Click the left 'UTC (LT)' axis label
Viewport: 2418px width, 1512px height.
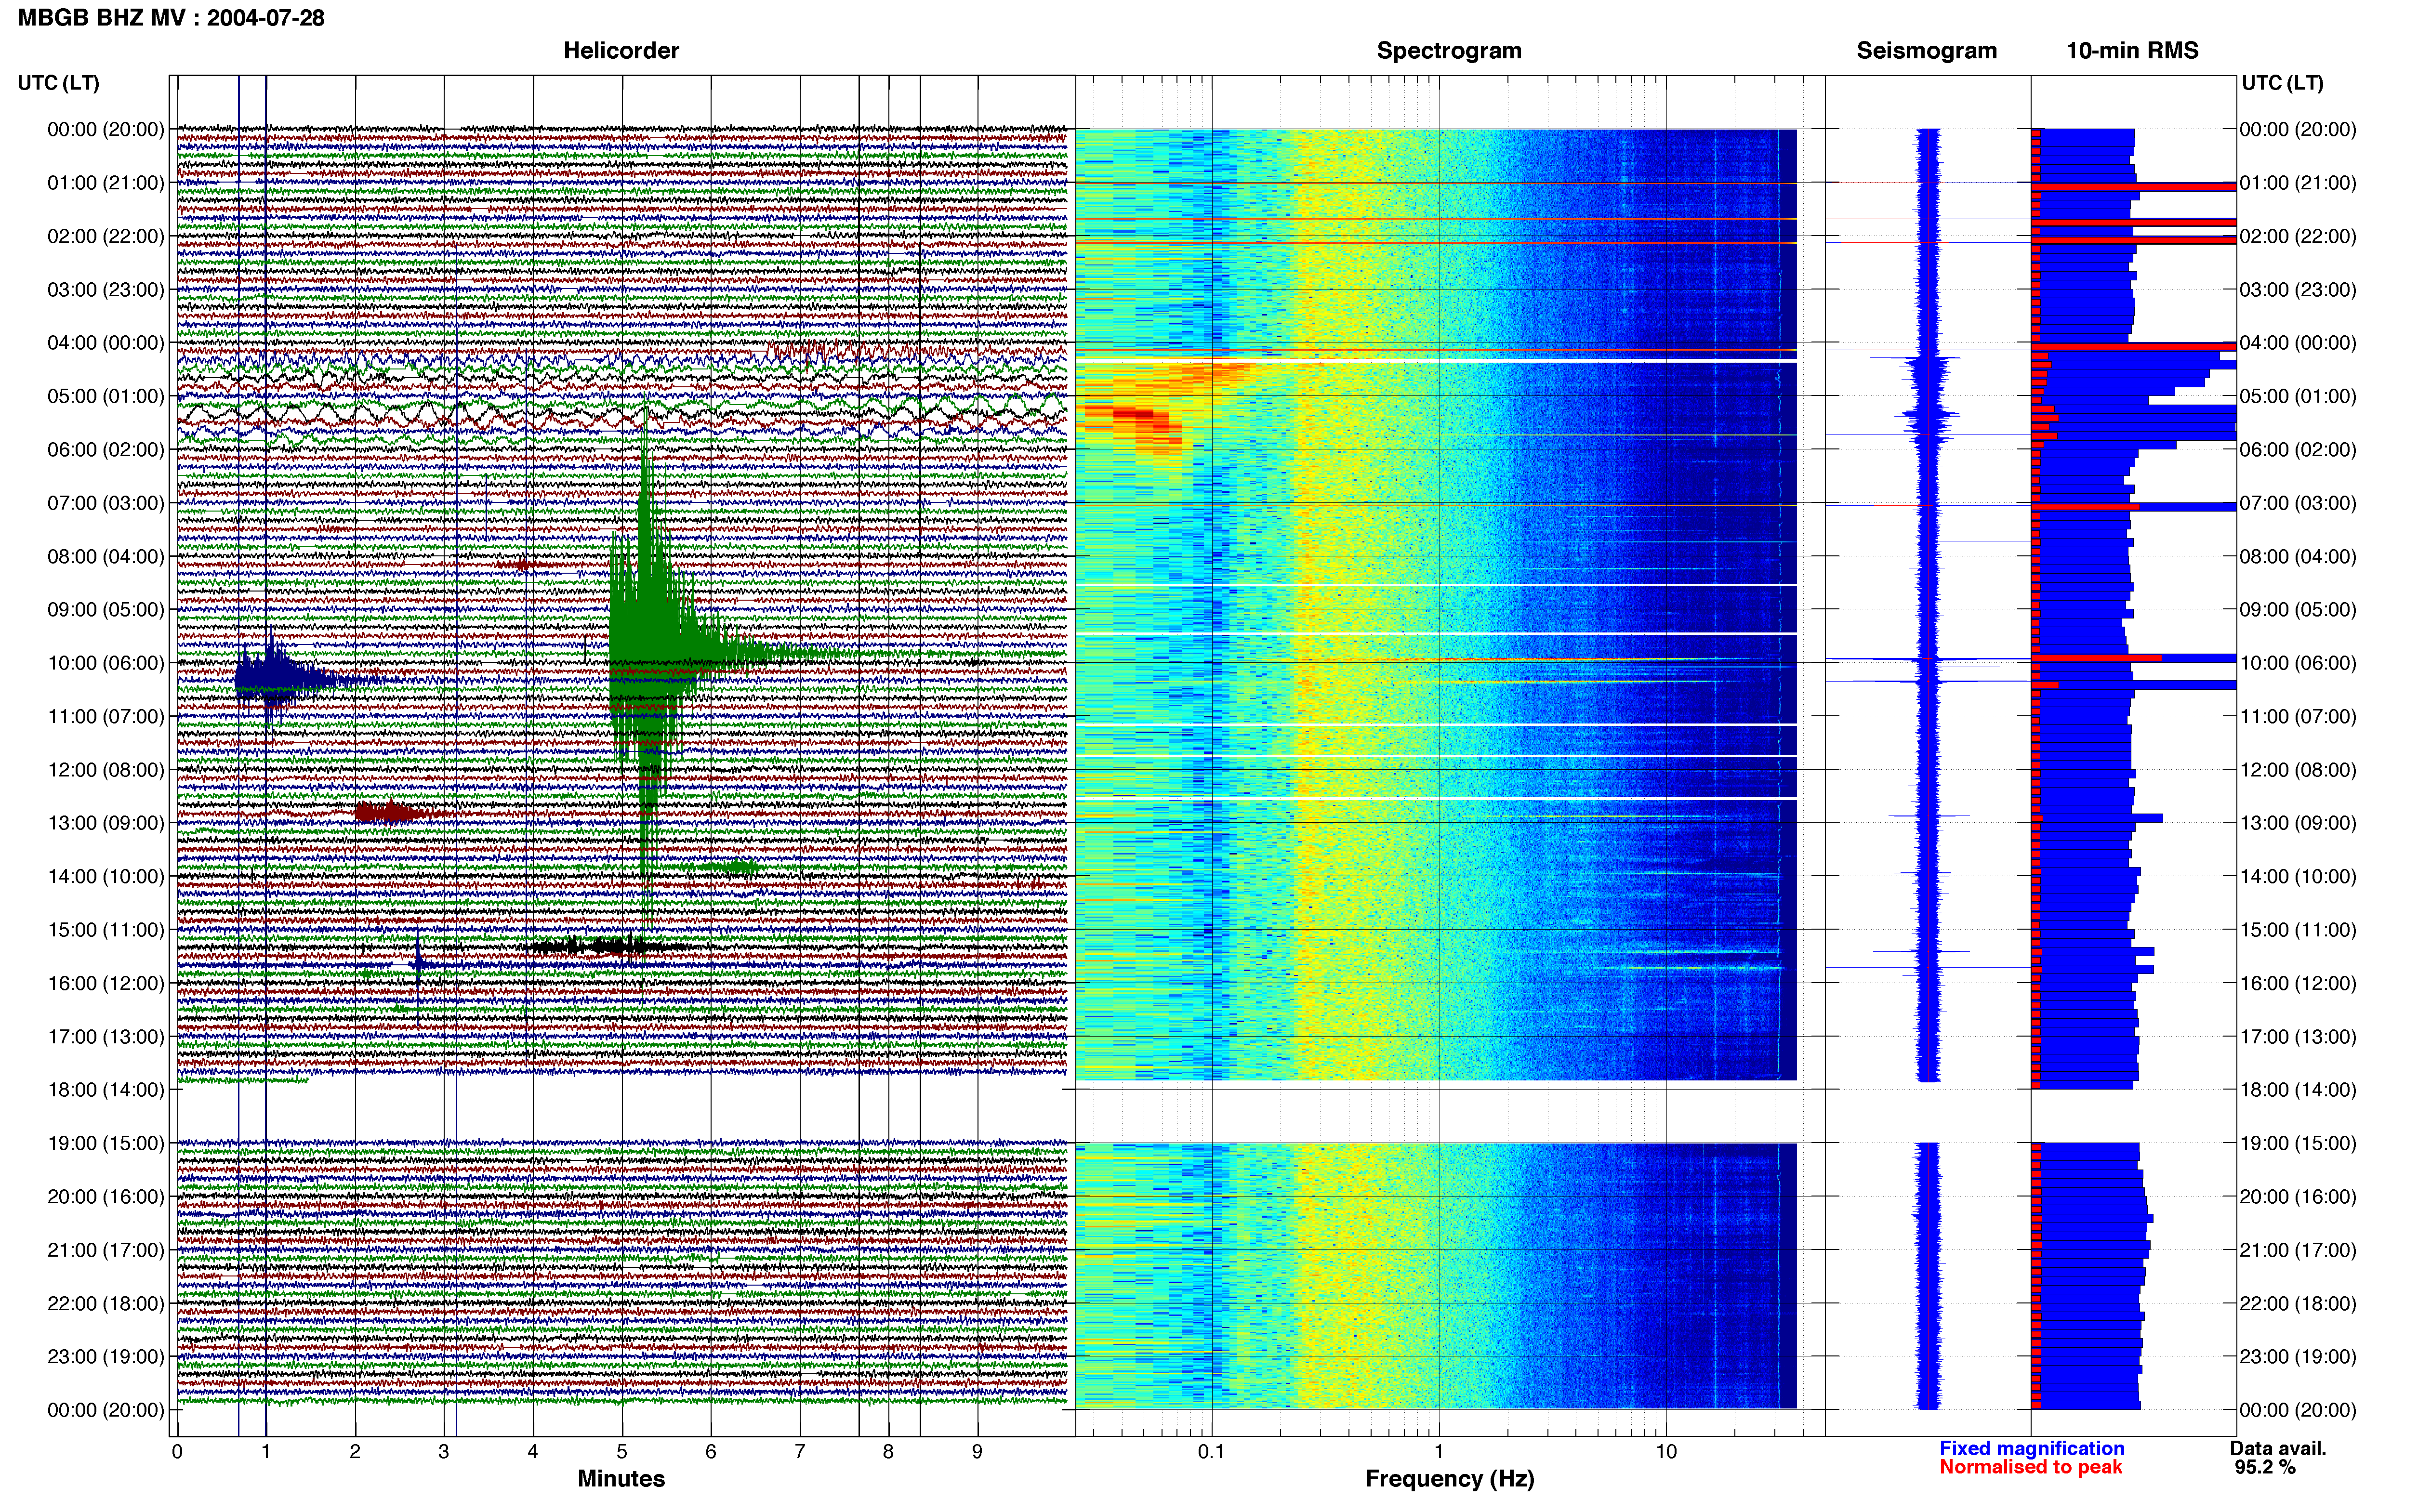pos(59,83)
